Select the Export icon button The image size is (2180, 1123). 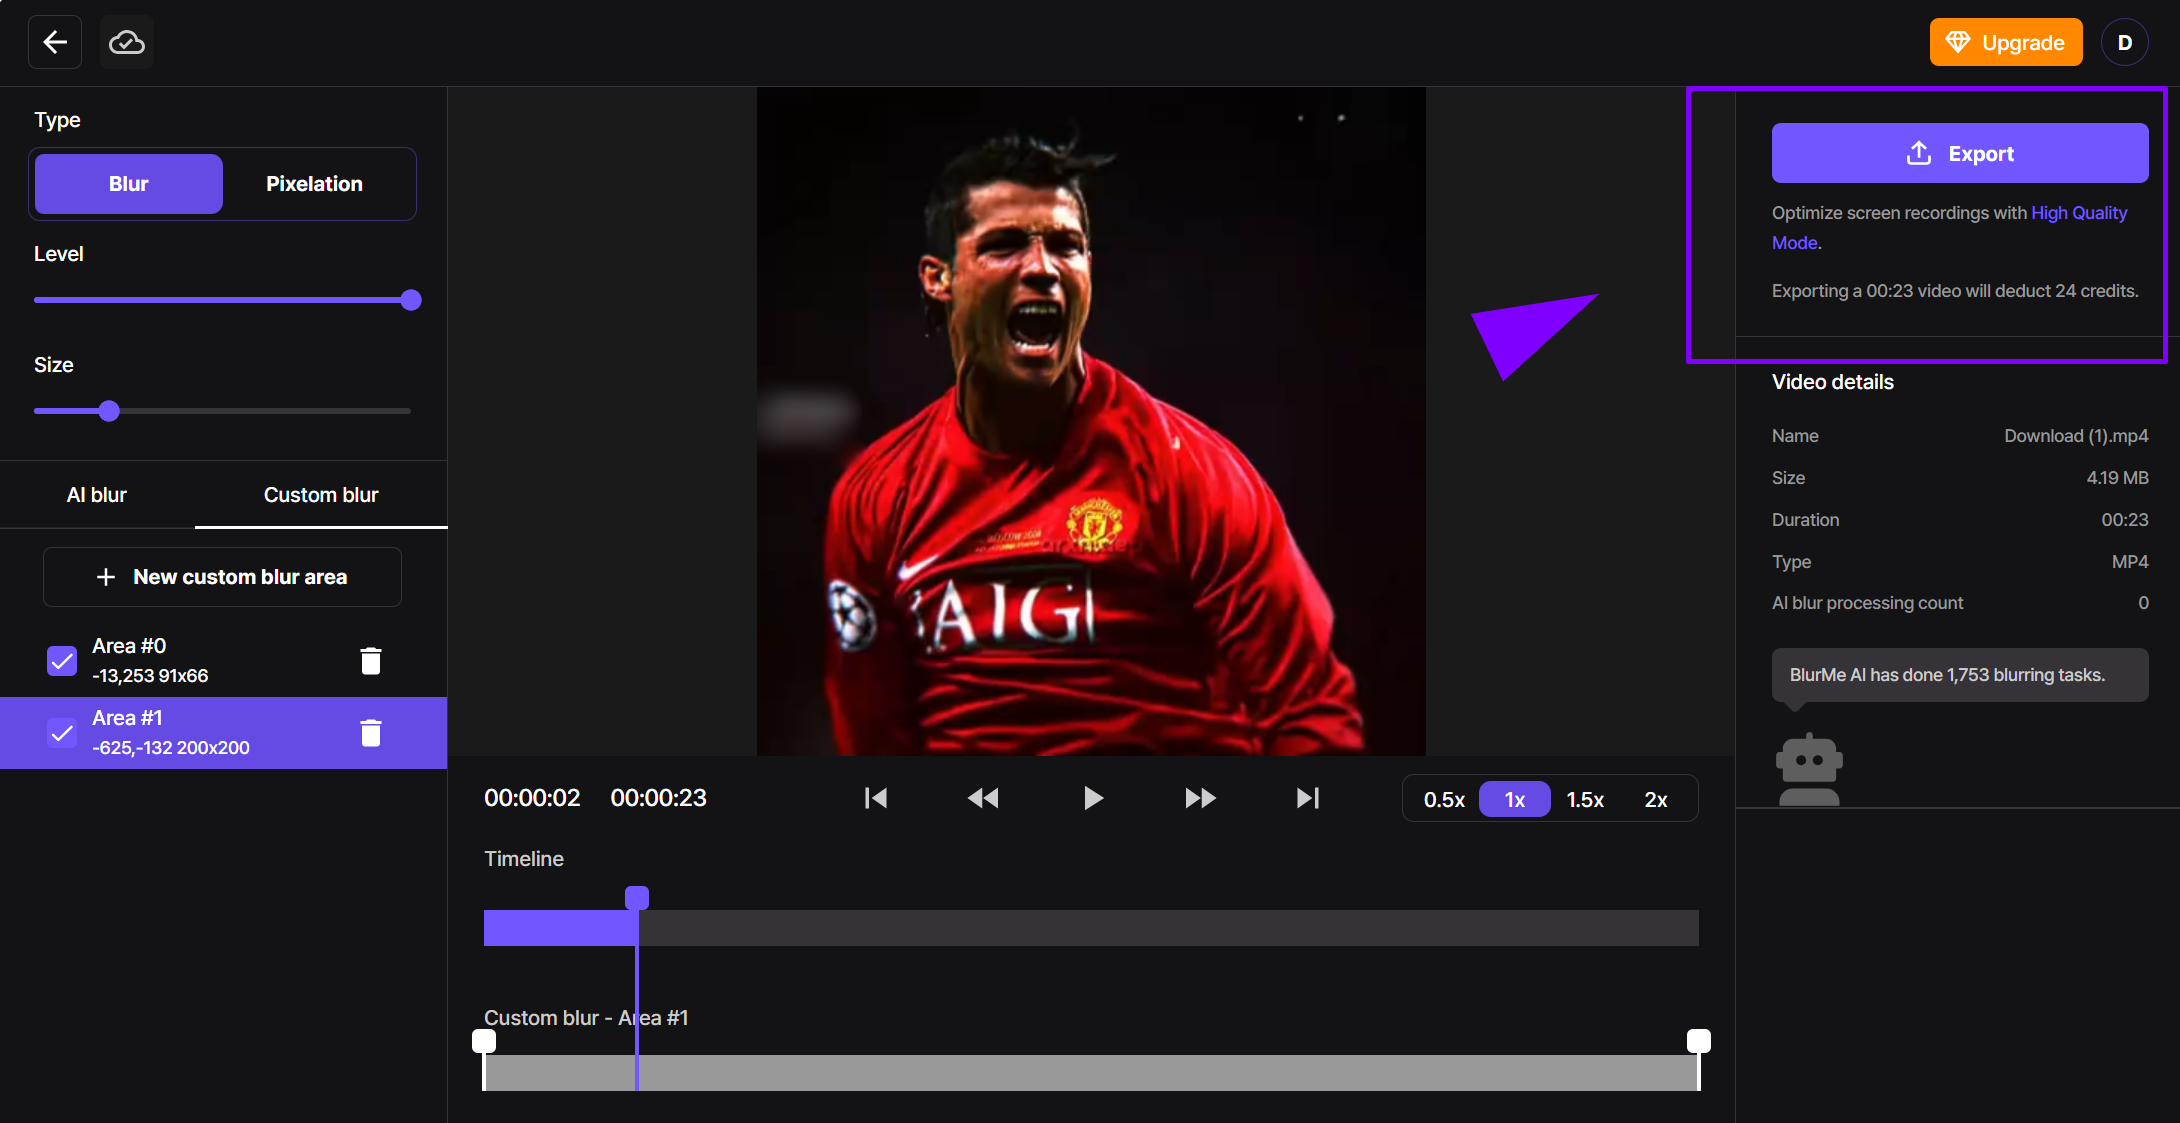(1917, 153)
